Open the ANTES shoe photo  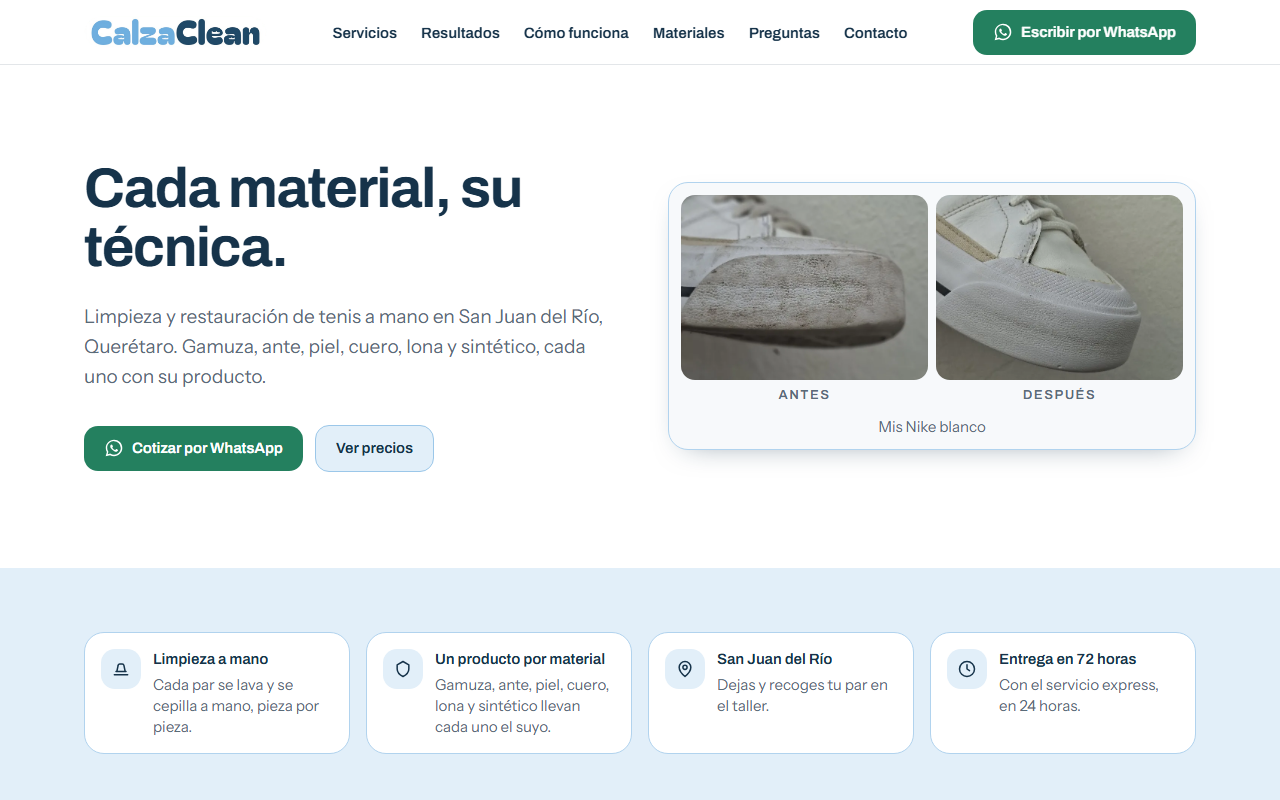pyautogui.click(x=804, y=287)
